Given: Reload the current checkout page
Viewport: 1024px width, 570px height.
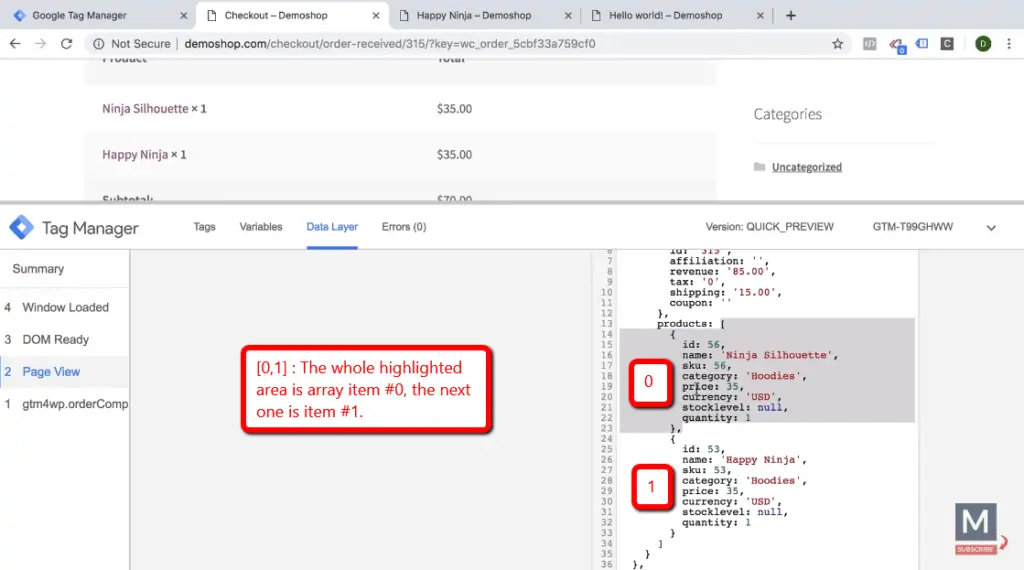Looking at the screenshot, I should [x=66, y=44].
